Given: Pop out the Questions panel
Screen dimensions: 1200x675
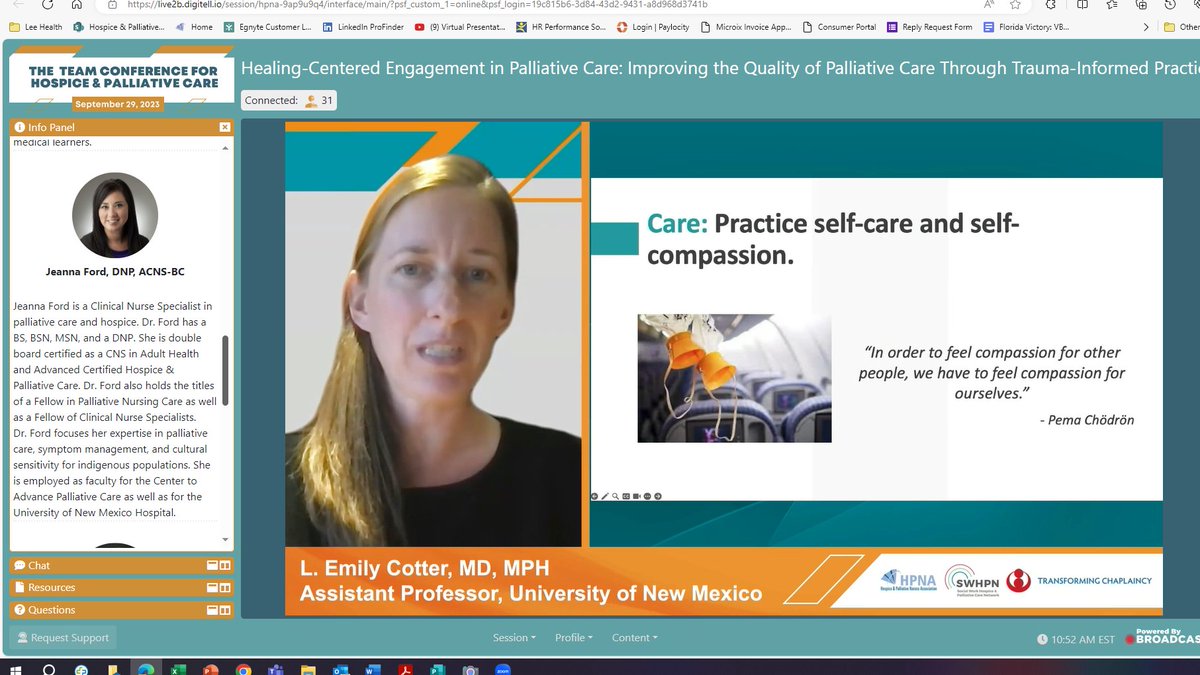Looking at the screenshot, I should tap(214, 609).
